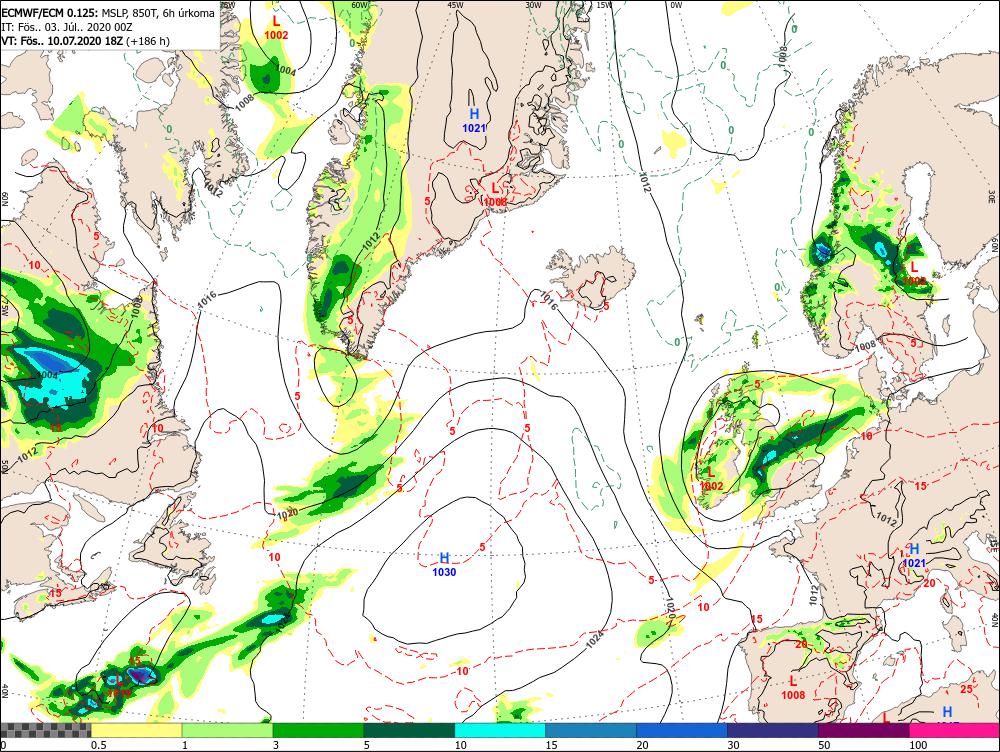Click the H 1021 high over the Alps
The image size is (1000, 752).
pos(915,555)
